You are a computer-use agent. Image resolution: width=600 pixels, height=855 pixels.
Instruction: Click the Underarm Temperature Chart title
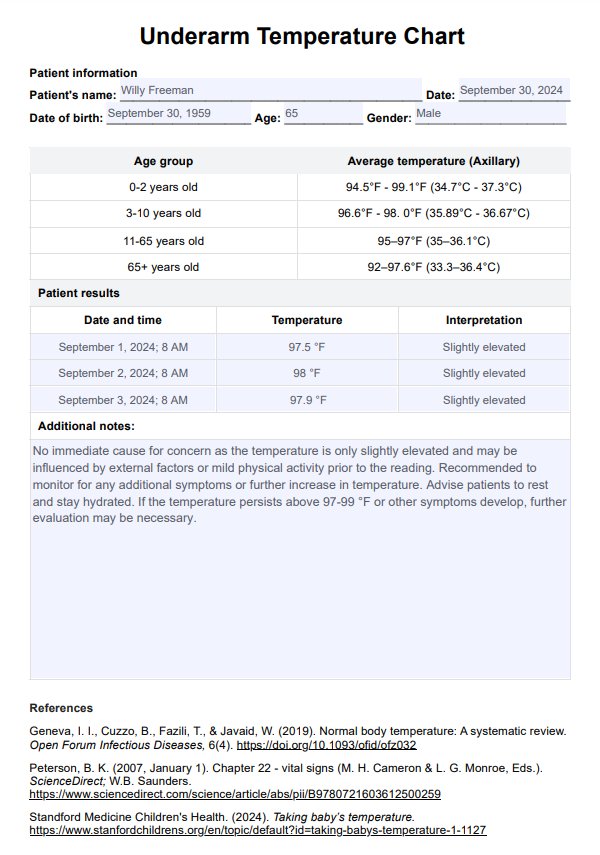tap(302, 37)
